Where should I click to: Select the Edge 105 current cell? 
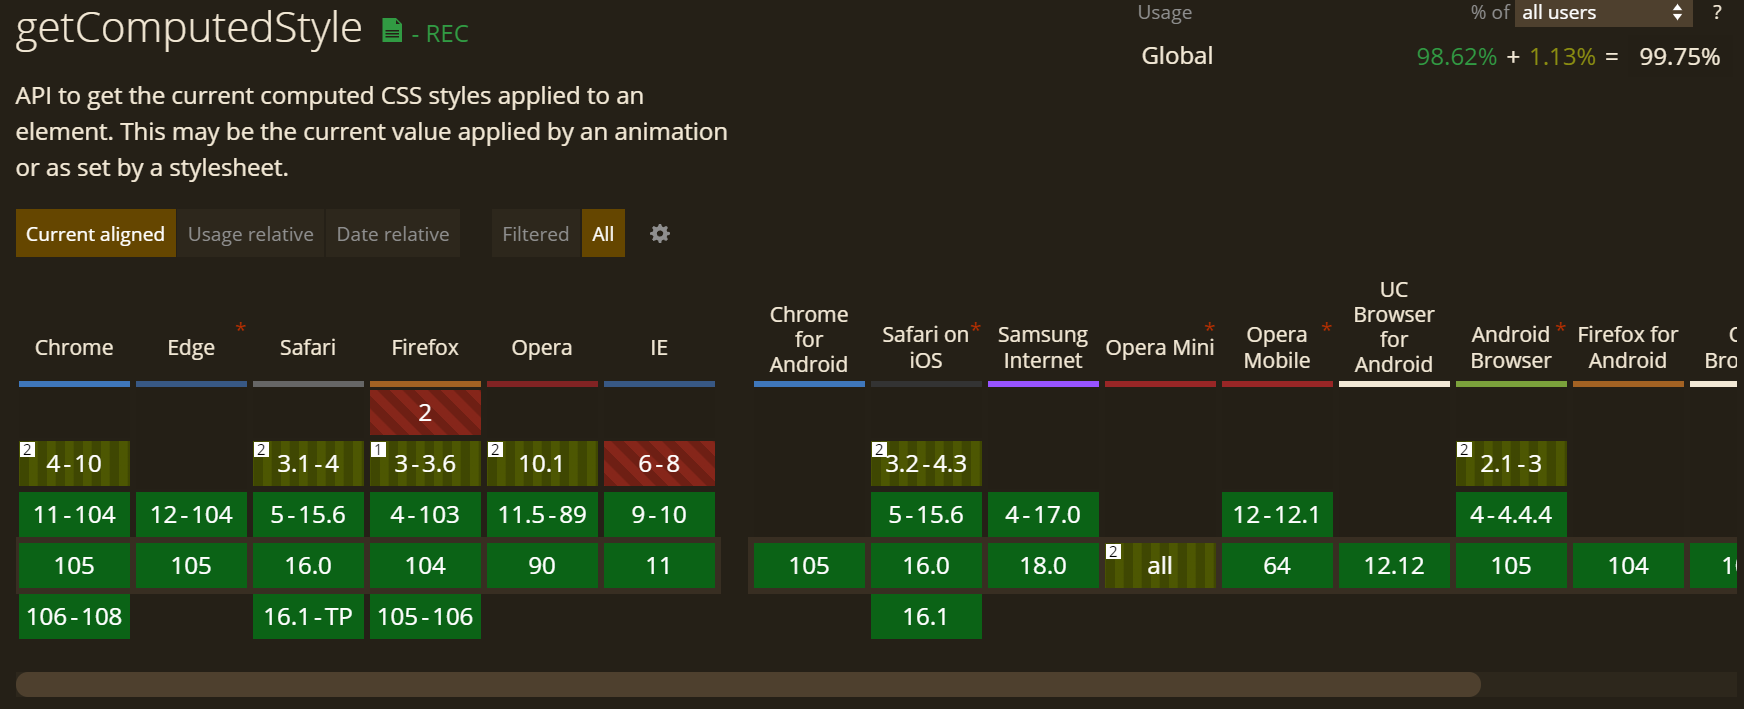(191, 565)
